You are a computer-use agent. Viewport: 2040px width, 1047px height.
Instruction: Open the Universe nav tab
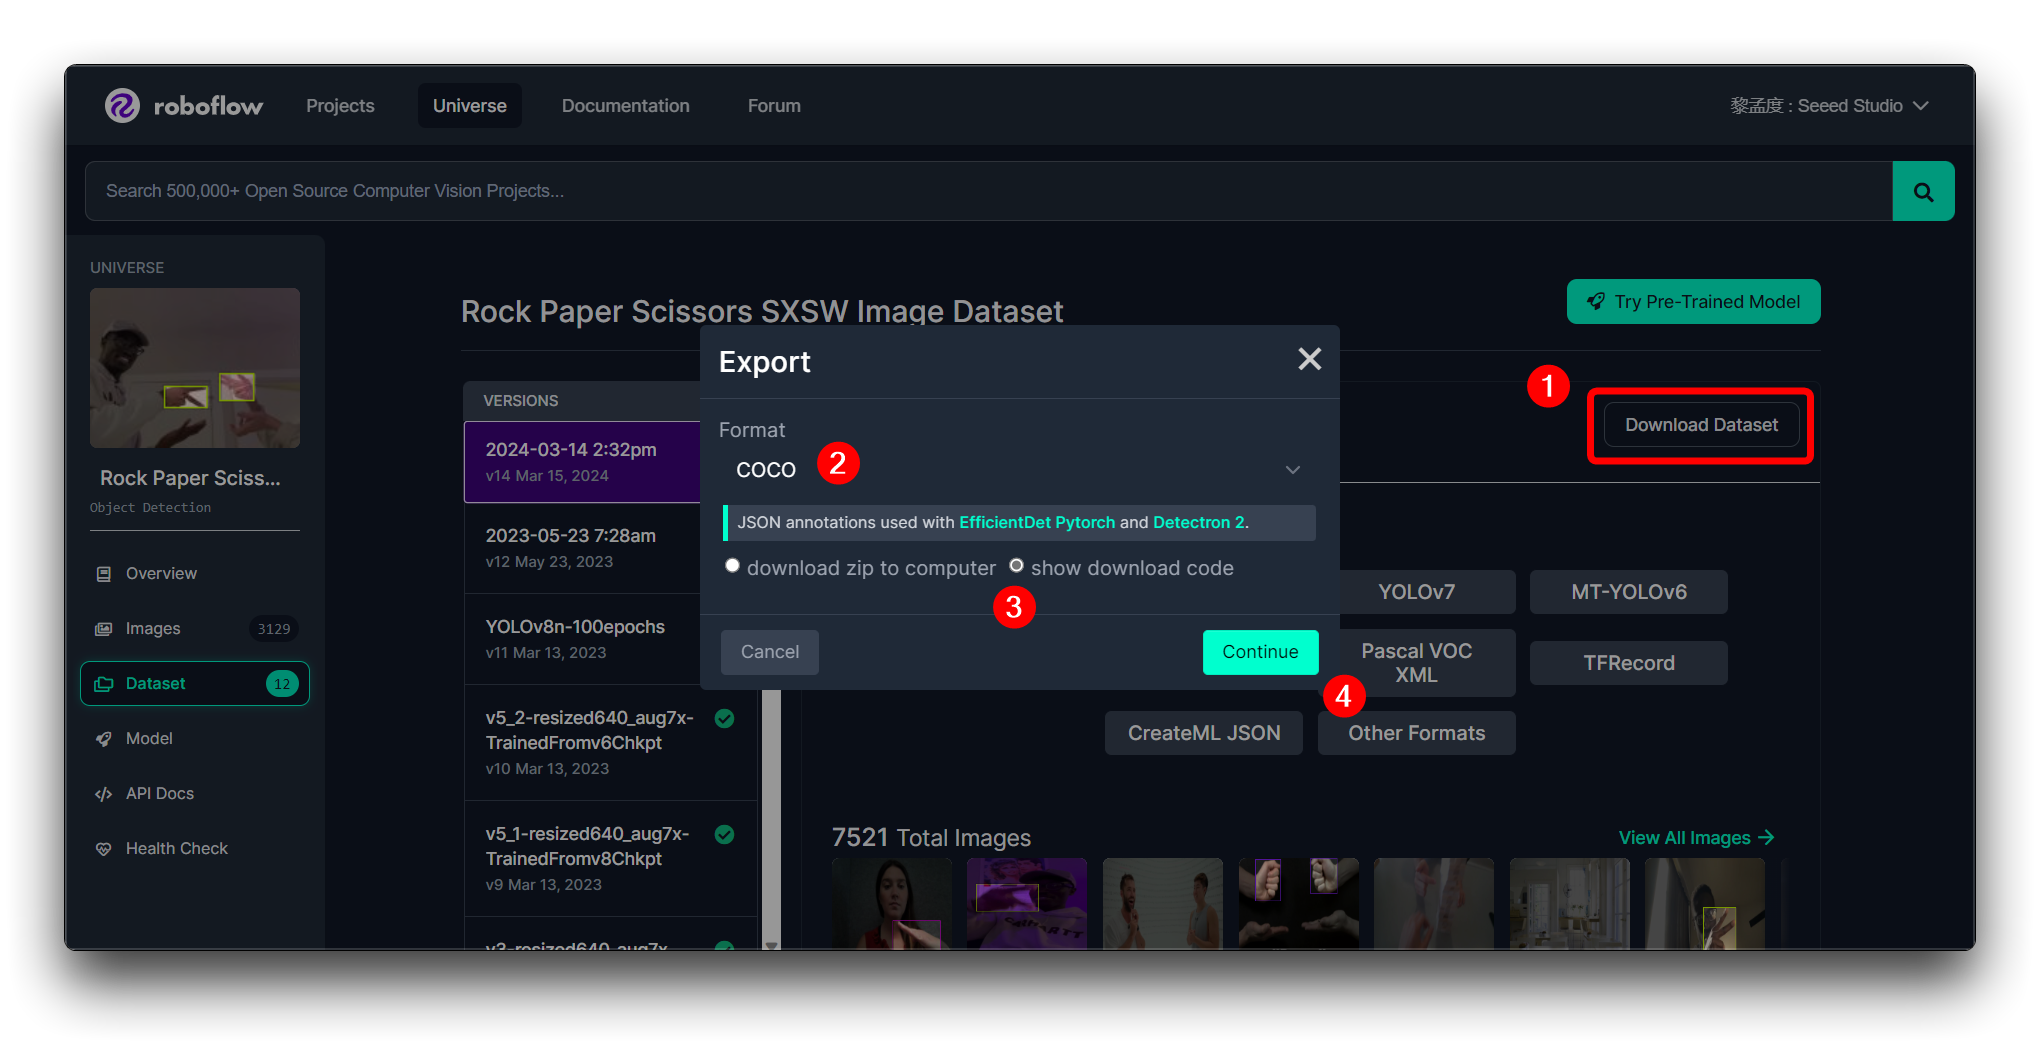pos(469,106)
